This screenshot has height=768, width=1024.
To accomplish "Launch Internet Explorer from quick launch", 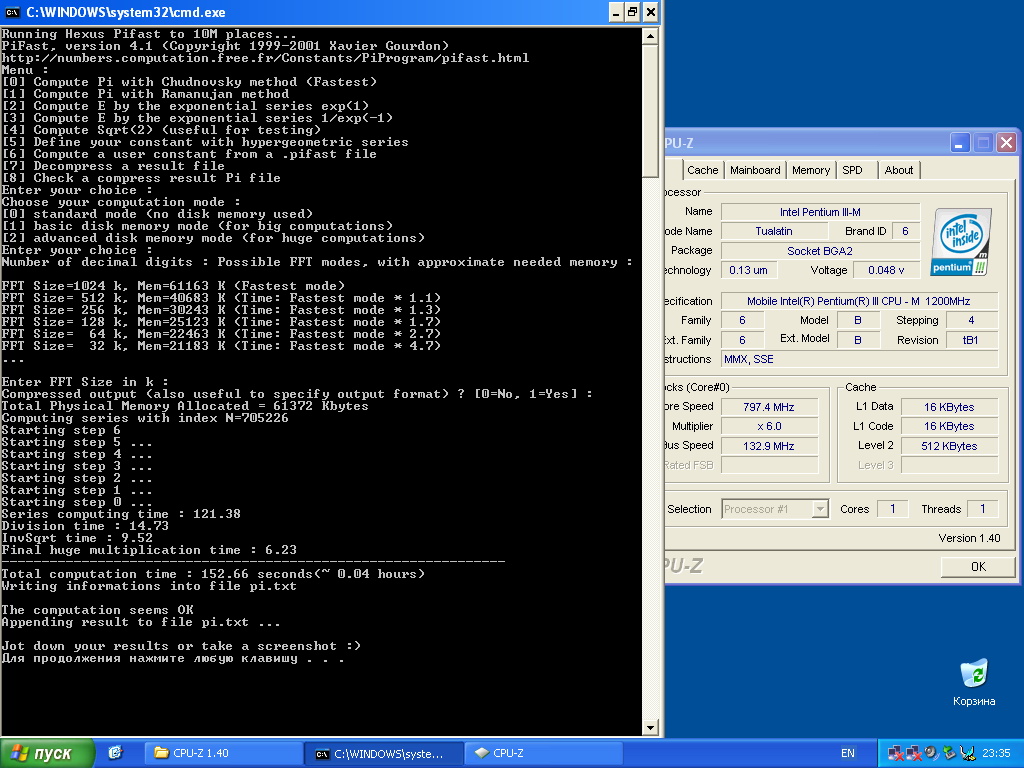I will point(115,753).
